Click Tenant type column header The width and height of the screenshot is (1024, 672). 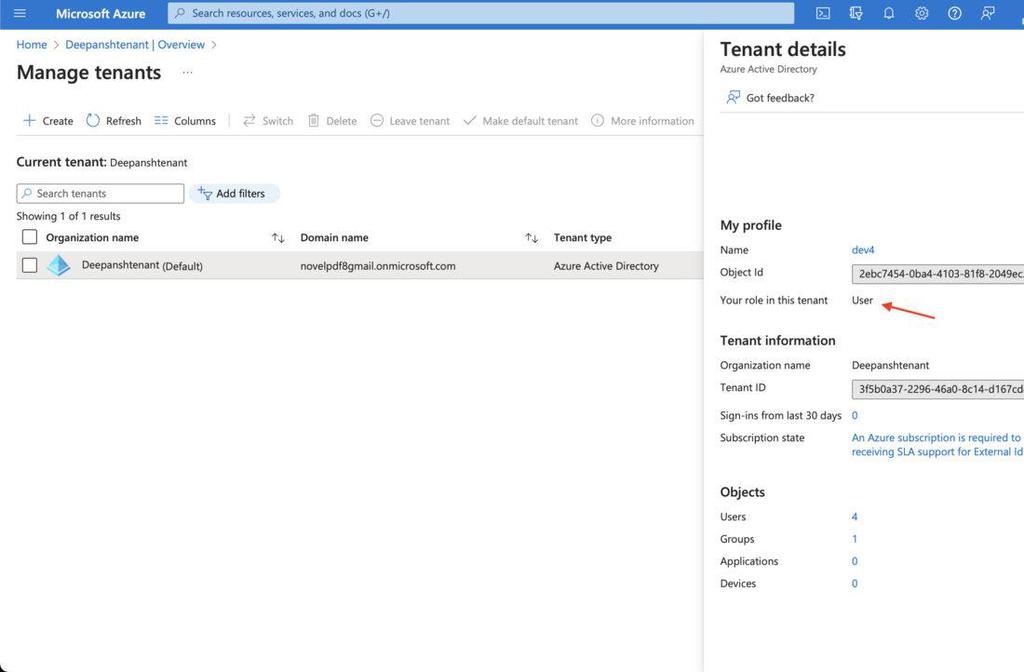point(583,238)
